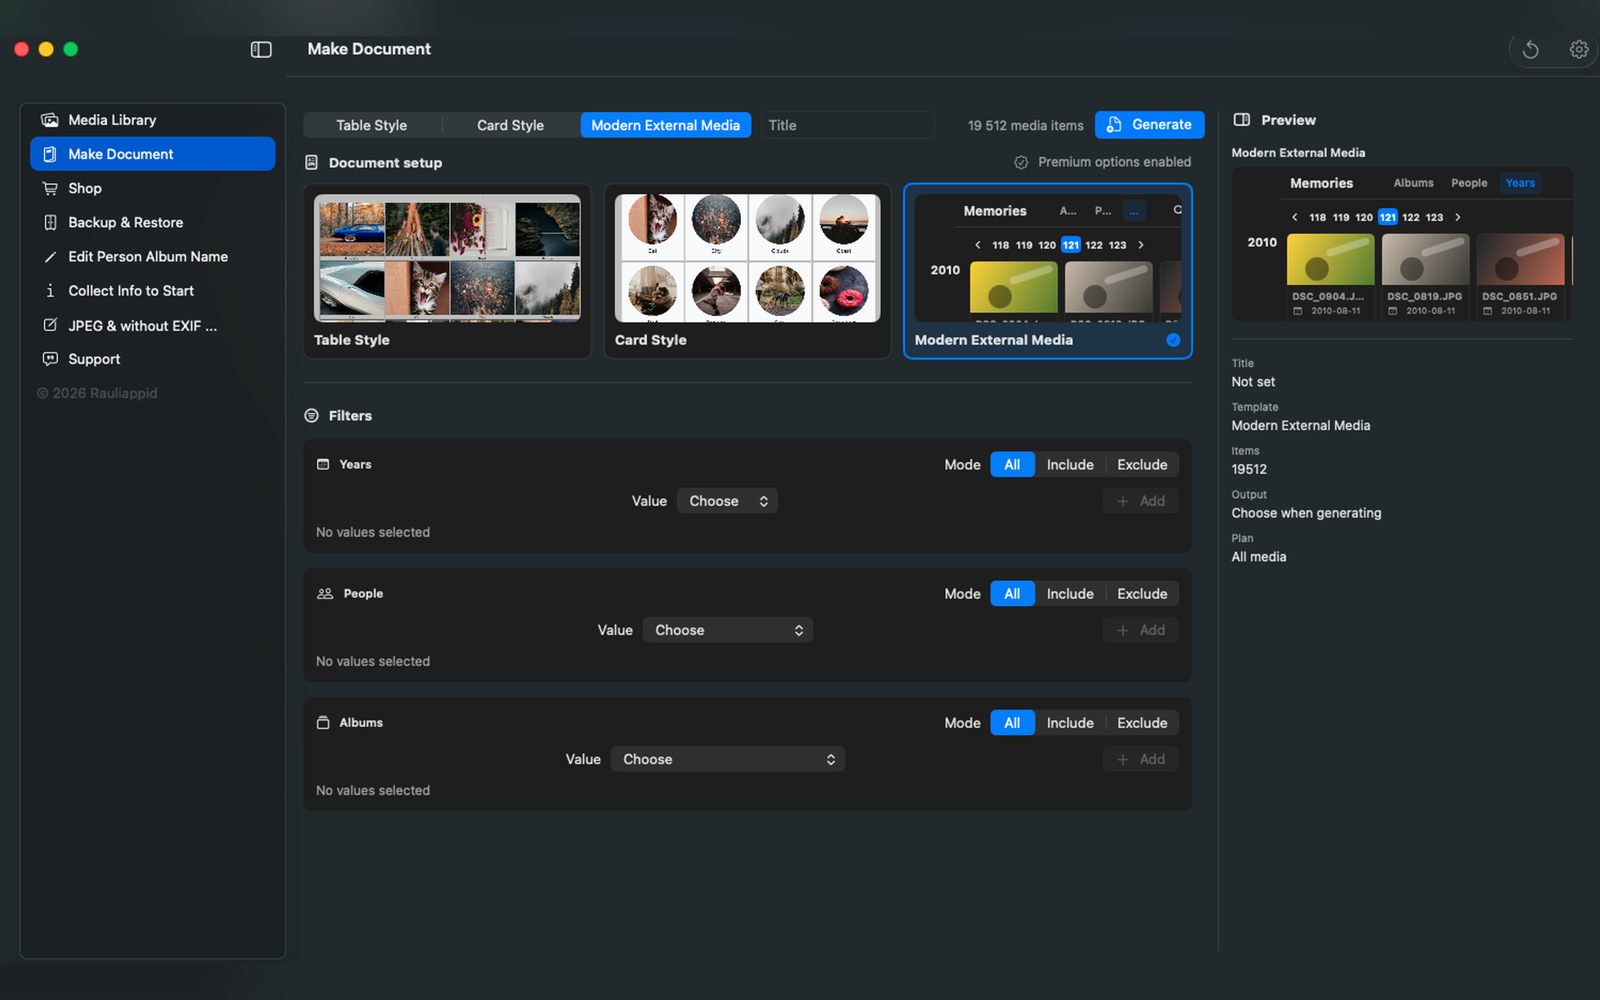
Task: Click Document setup section icon
Action: [311, 162]
